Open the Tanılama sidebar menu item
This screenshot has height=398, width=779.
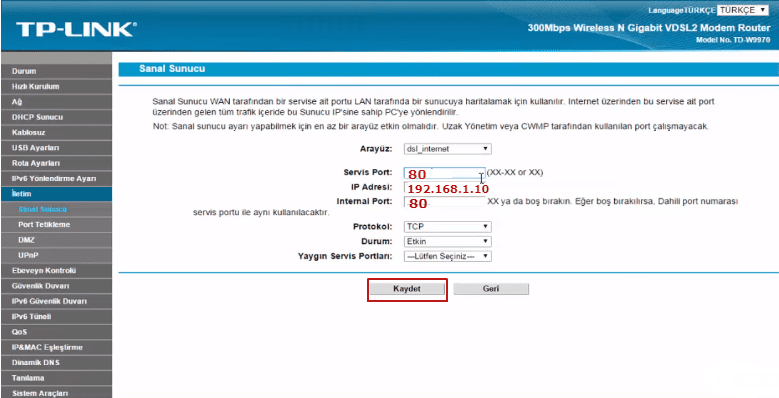(56, 378)
